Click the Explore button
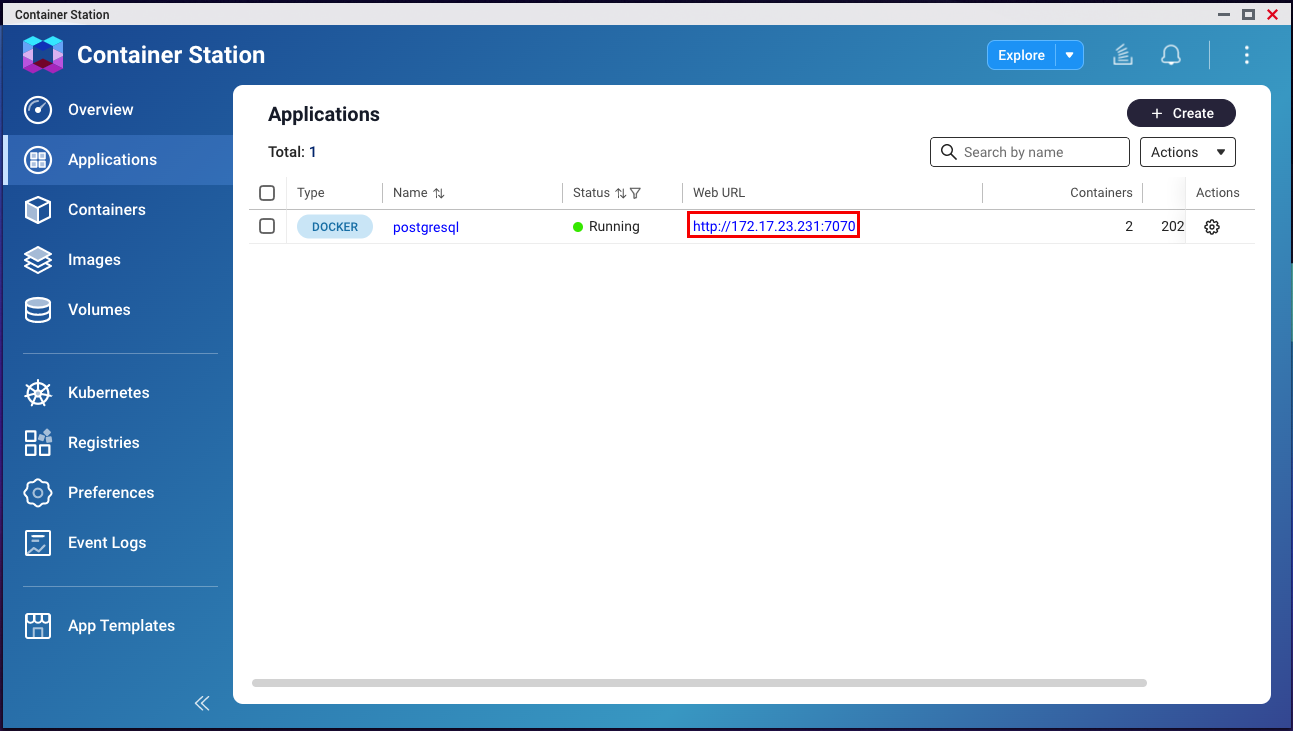1293x731 pixels. (1021, 55)
